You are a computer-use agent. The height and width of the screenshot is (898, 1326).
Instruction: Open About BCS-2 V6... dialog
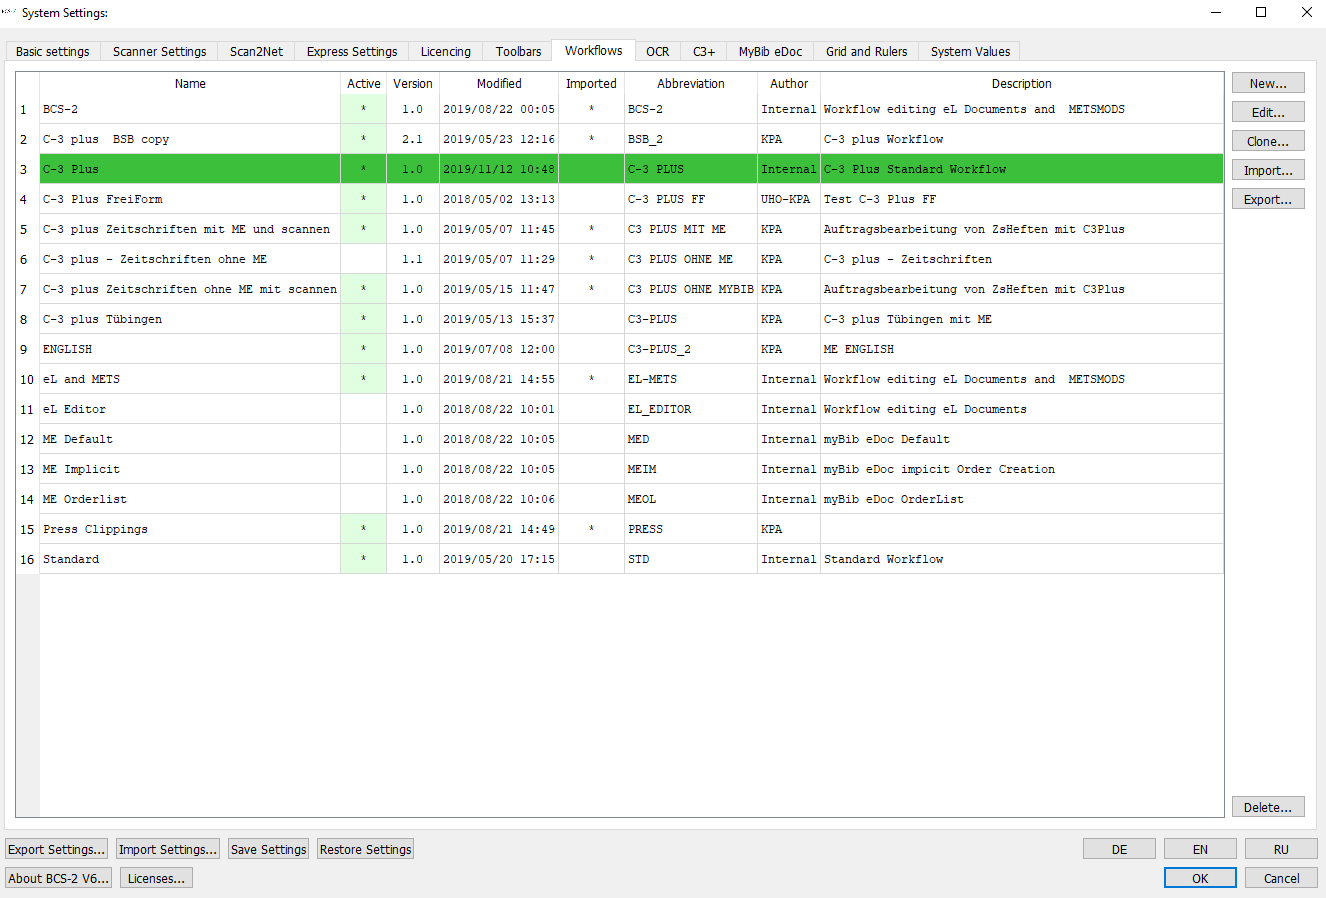point(59,878)
